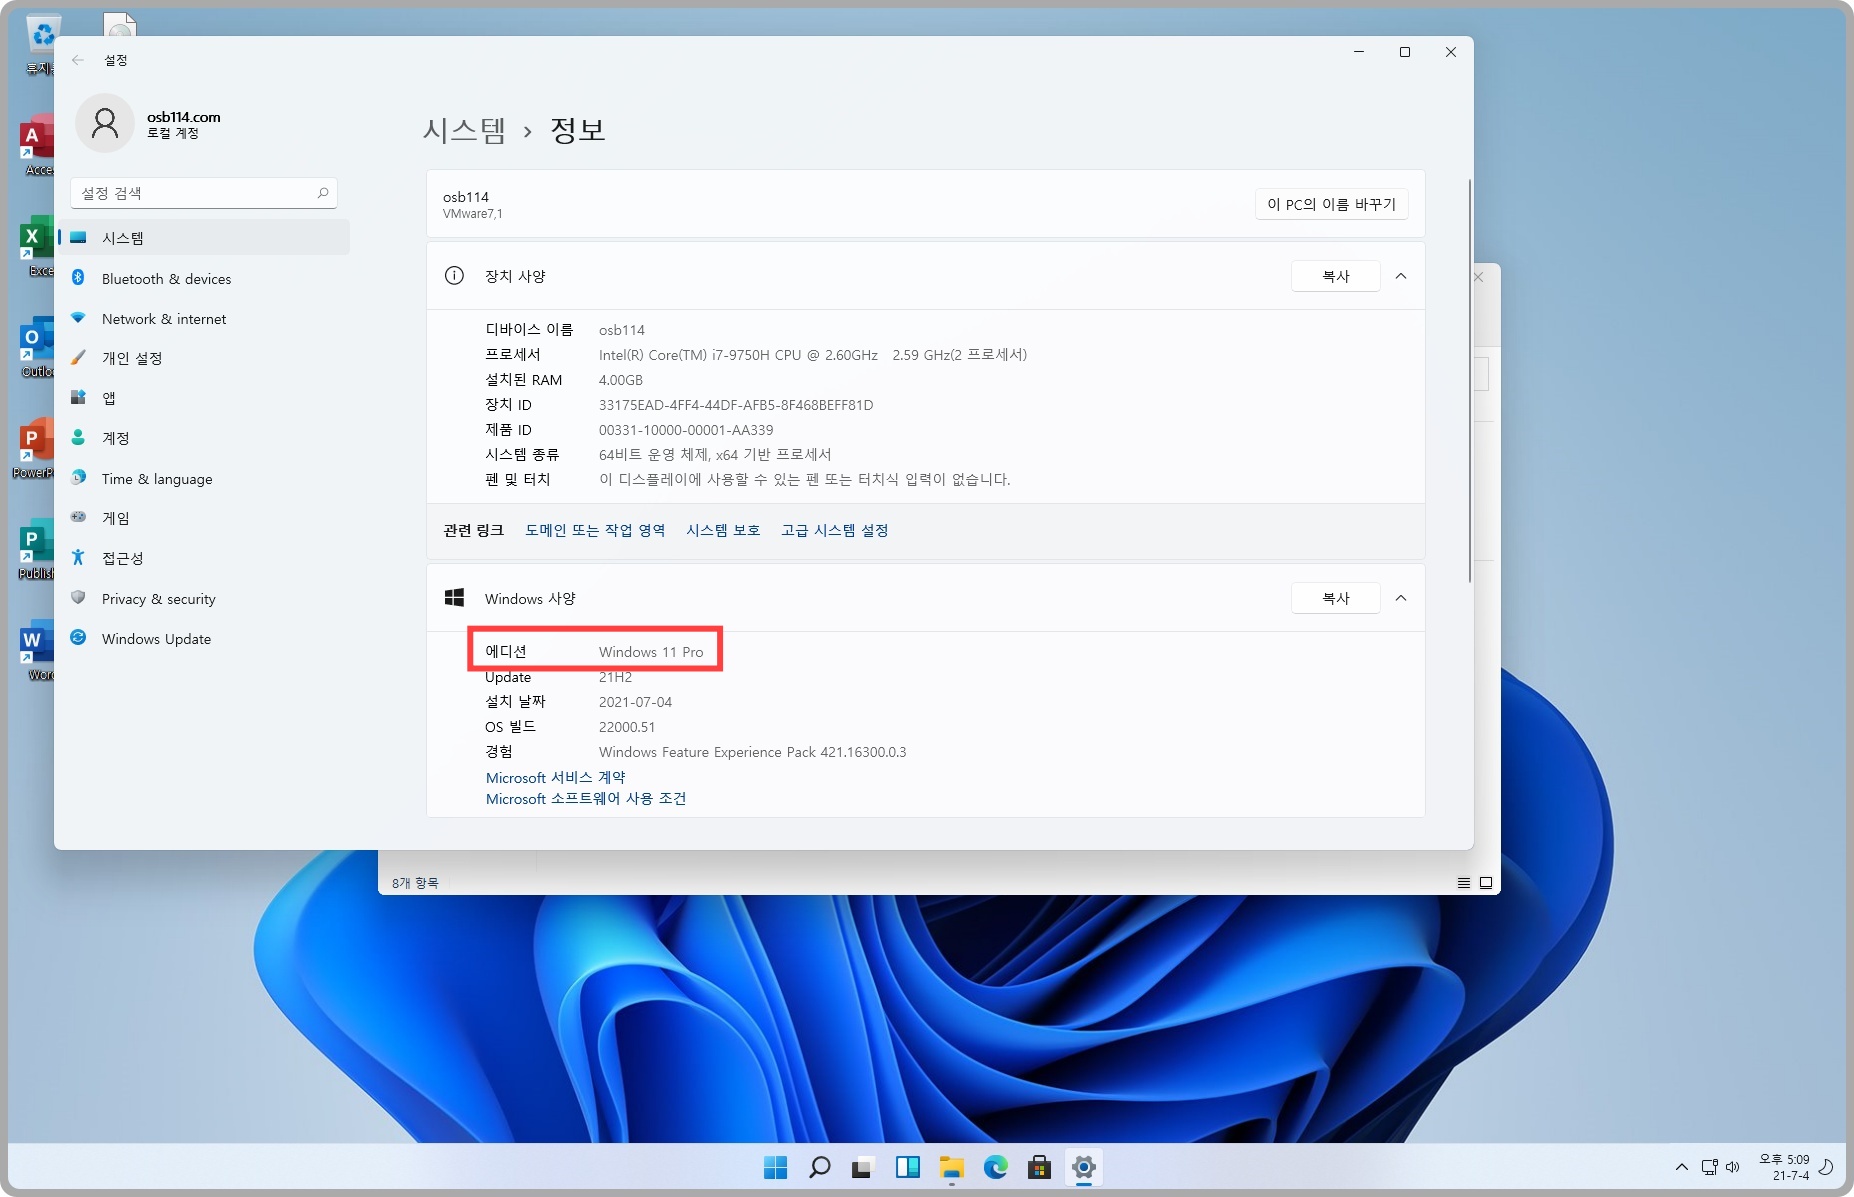This screenshot has width=1854, height=1197.
Task: Click the osb114.com user avatar icon
Action: [105, 123]
